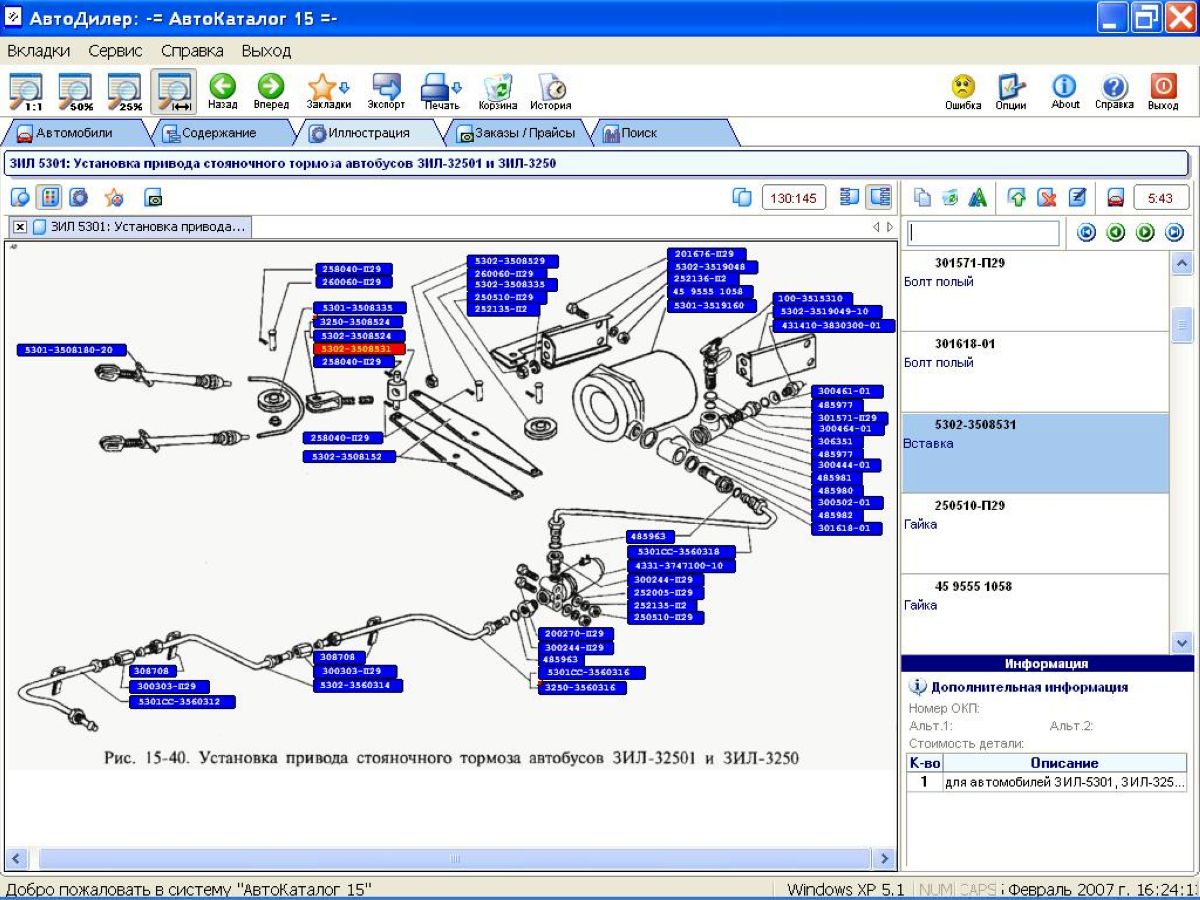
Task: Select part 250510-П29 Гайка in list
Action: click(1035, 533)
